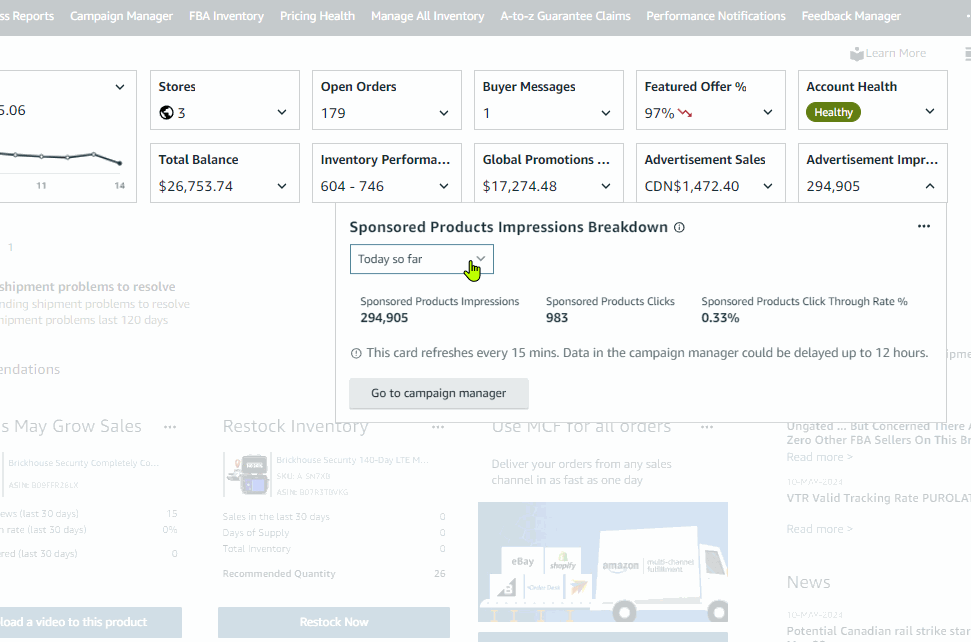
Task: Click the Healthy status badge
Action: click(833, 112)
